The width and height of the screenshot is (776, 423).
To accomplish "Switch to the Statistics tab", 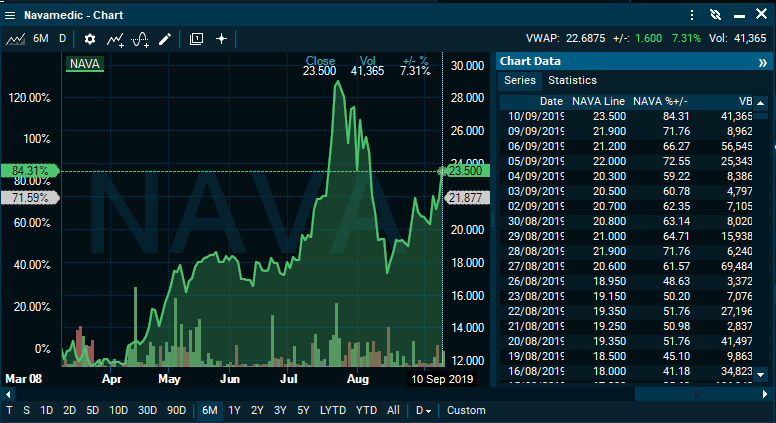I will [572, 80].
